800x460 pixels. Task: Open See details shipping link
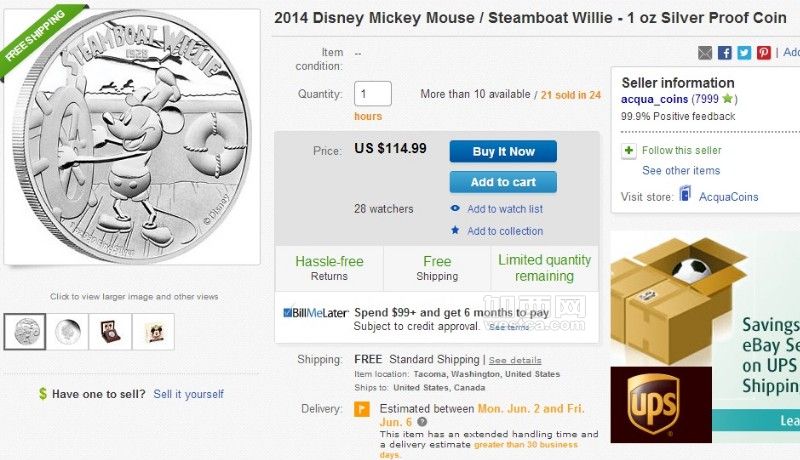click(515, 360)
